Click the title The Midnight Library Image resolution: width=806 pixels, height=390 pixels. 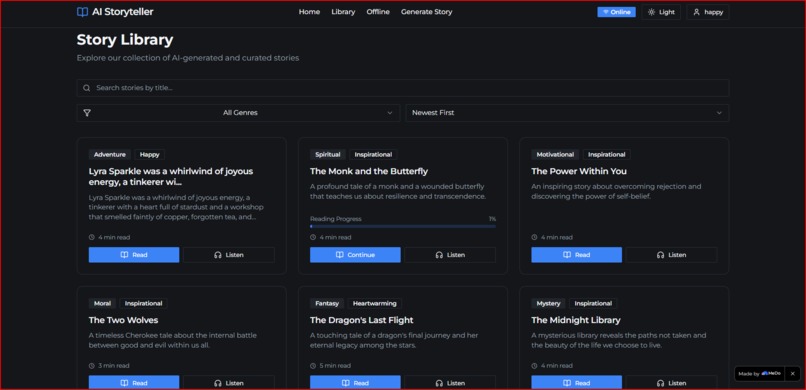576,320
